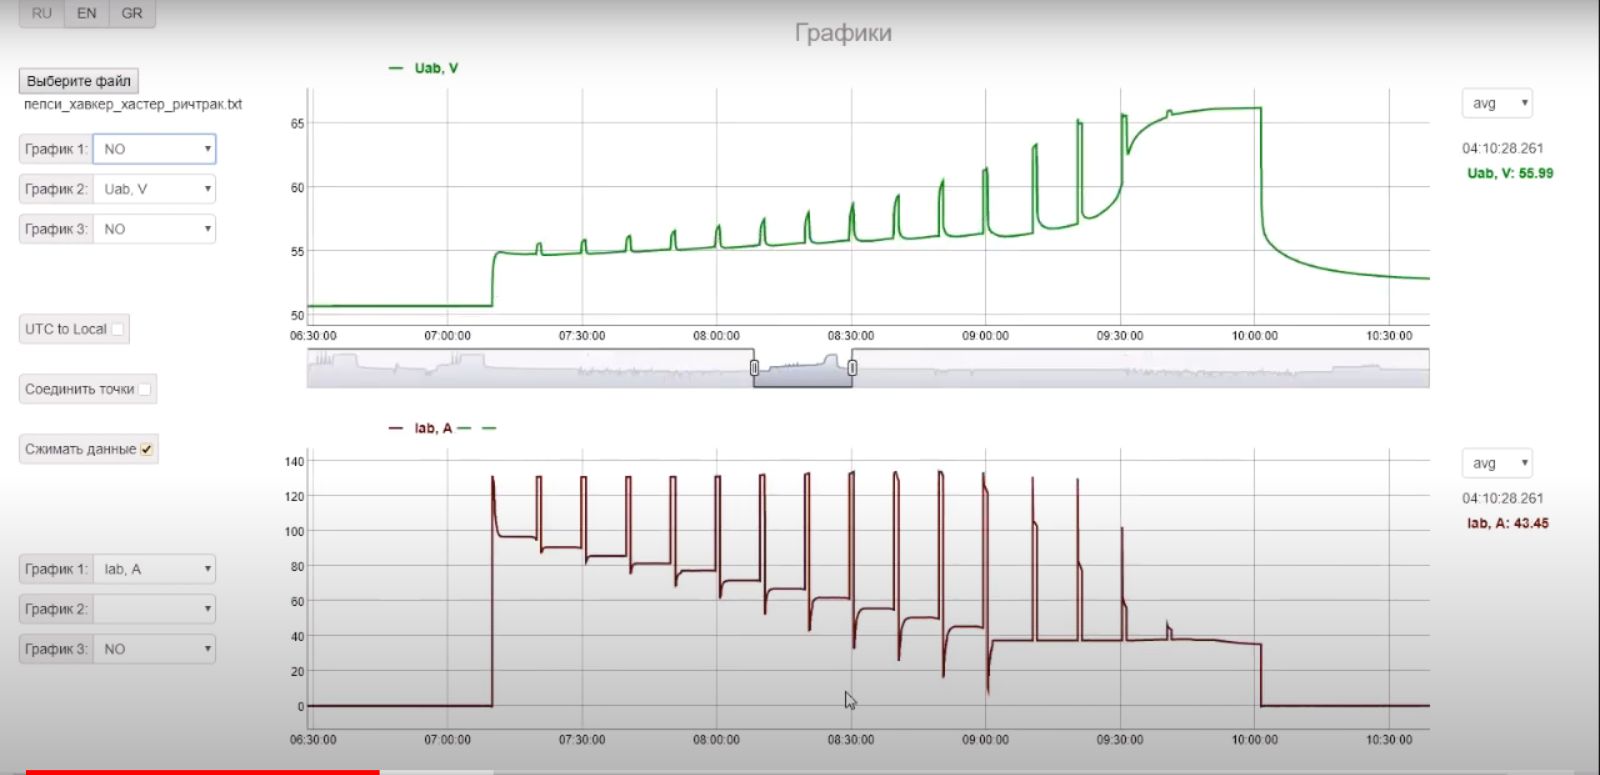Toggle the UTC to Local checkbox

coord(118,329)
